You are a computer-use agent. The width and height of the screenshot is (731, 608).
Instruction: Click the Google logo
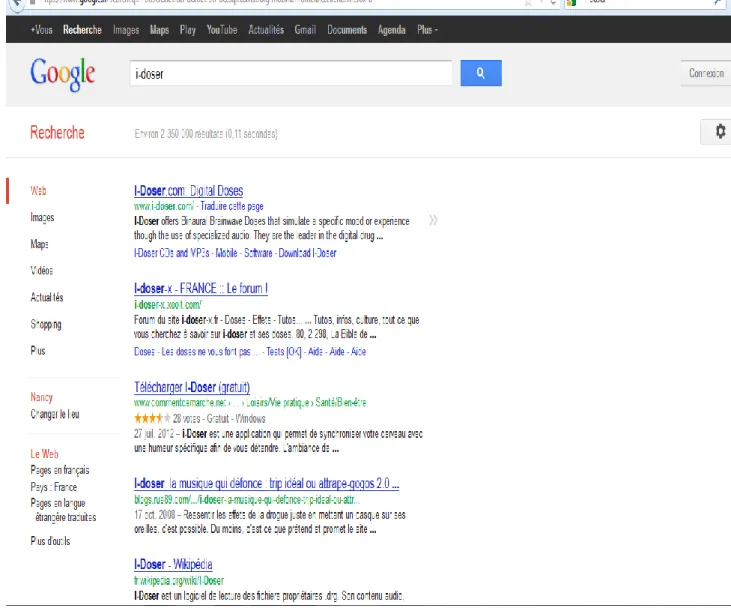pyautogui.click(x=62, y=74)
